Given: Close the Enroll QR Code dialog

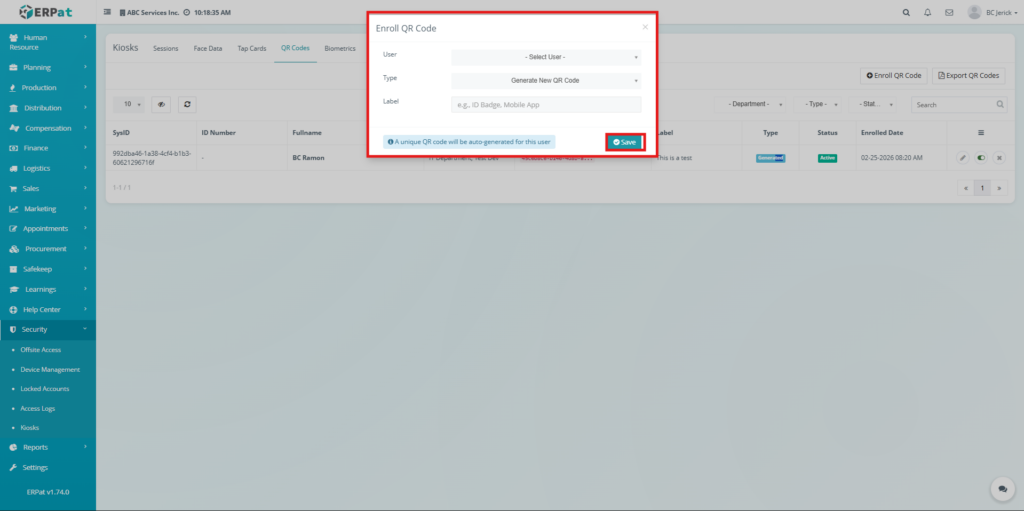Looking at the screenshot, I should tap(645, 28).
